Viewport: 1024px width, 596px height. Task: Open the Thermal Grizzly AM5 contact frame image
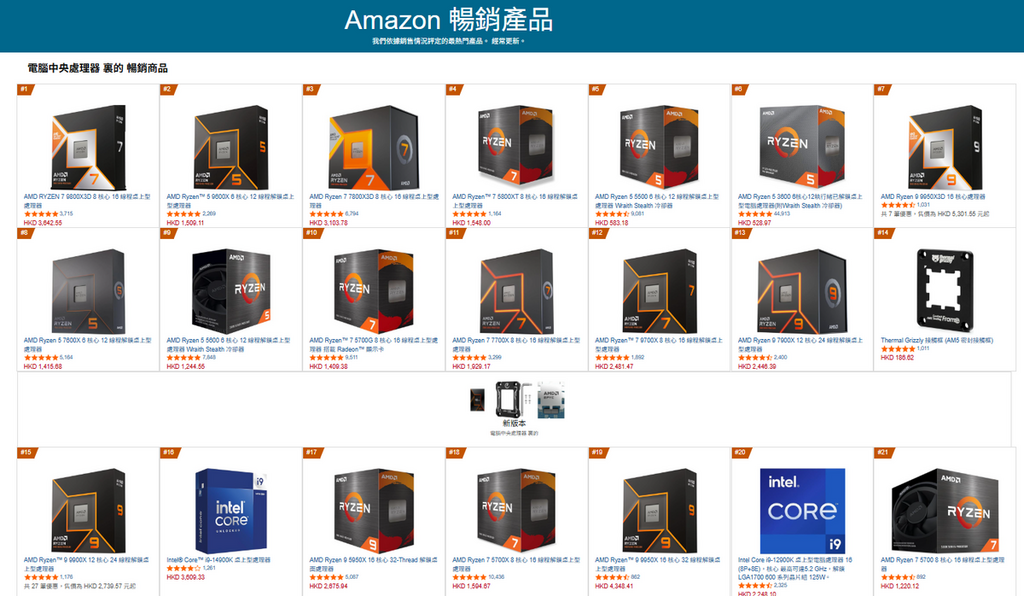pyautogui.click(x=945, y=290)
